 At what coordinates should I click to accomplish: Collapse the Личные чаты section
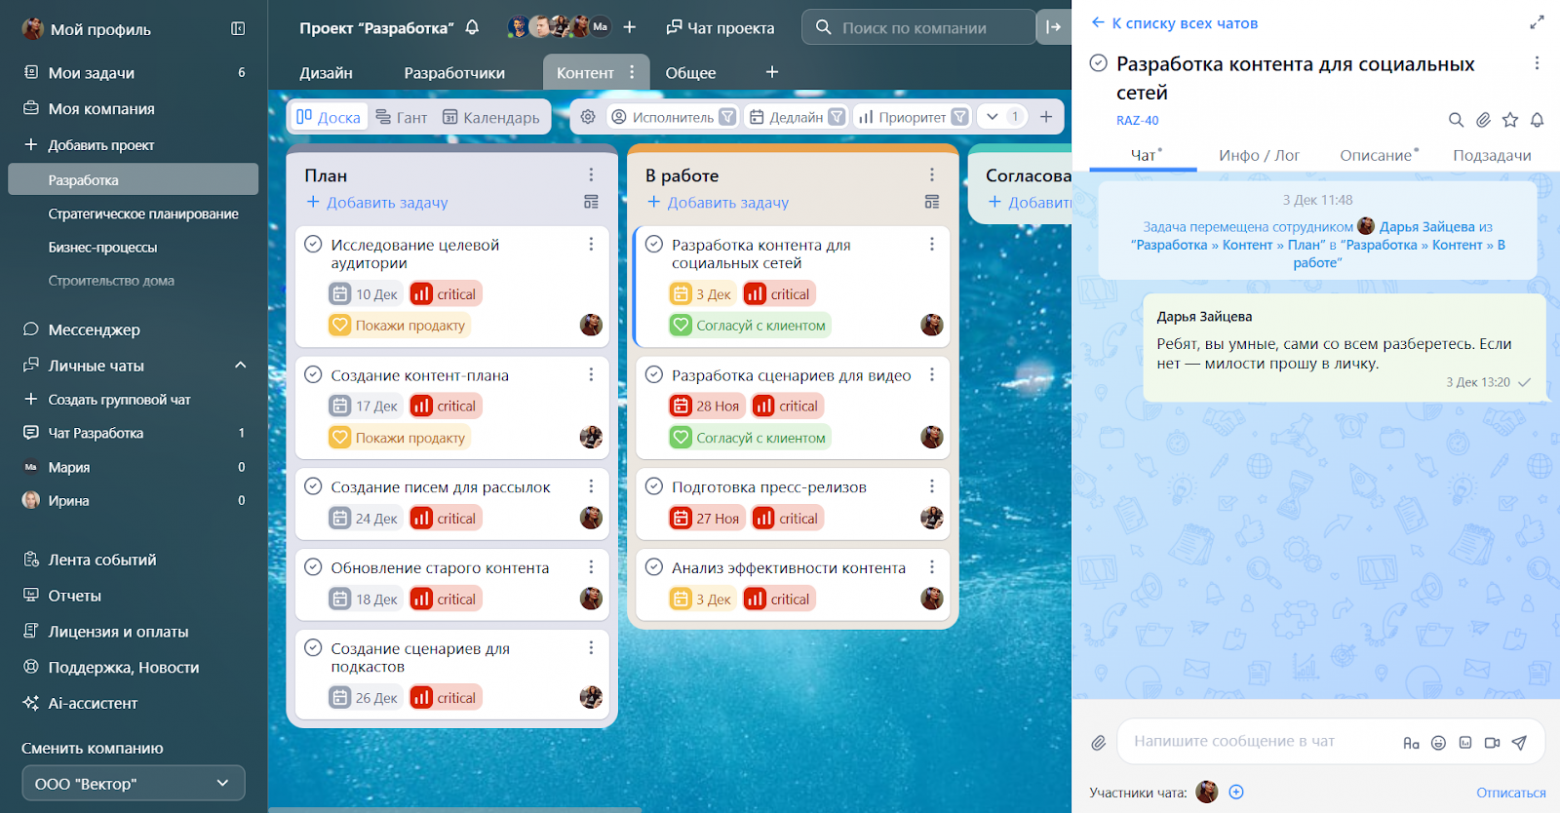point(240,365)
